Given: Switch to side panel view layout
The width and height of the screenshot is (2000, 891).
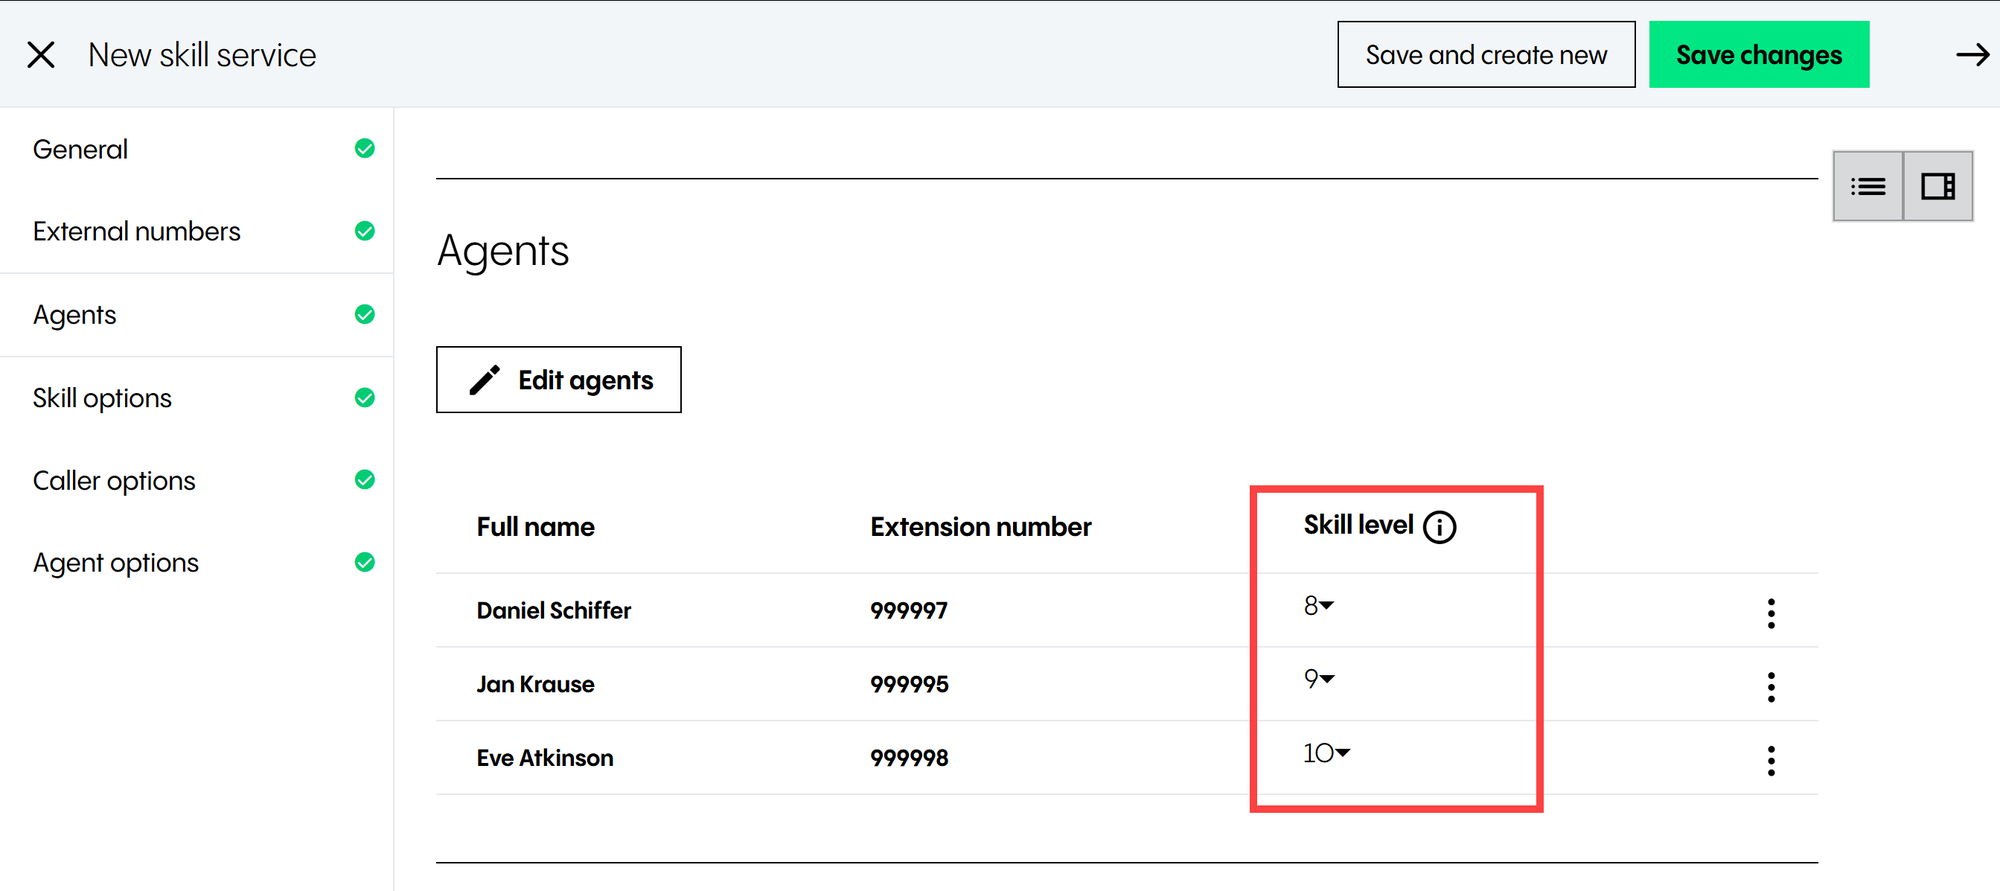Looking at the screenshot, I should point(1937,187).
